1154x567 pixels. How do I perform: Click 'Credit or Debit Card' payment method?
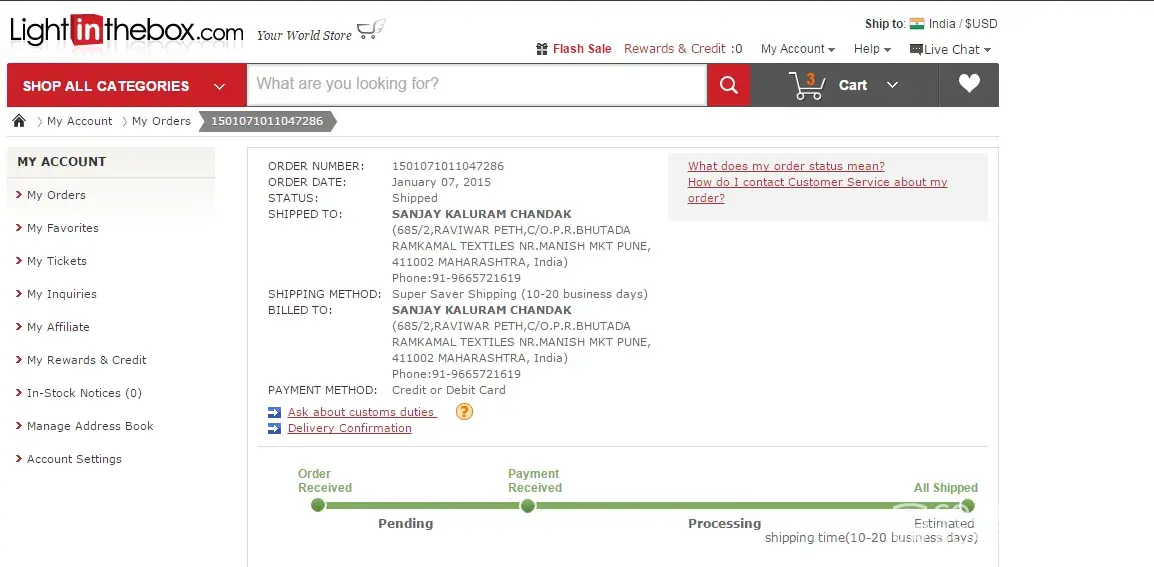tap(448, 390)
